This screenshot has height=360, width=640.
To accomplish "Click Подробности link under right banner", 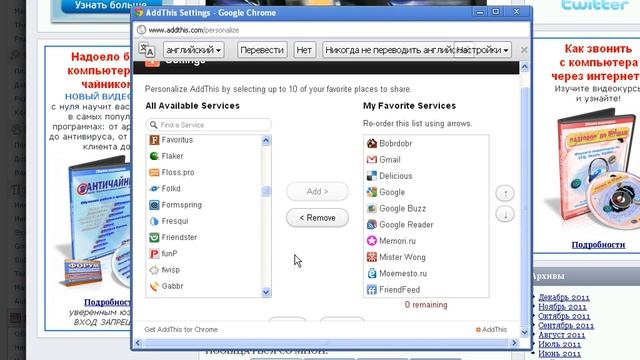I will pos(598,244).
